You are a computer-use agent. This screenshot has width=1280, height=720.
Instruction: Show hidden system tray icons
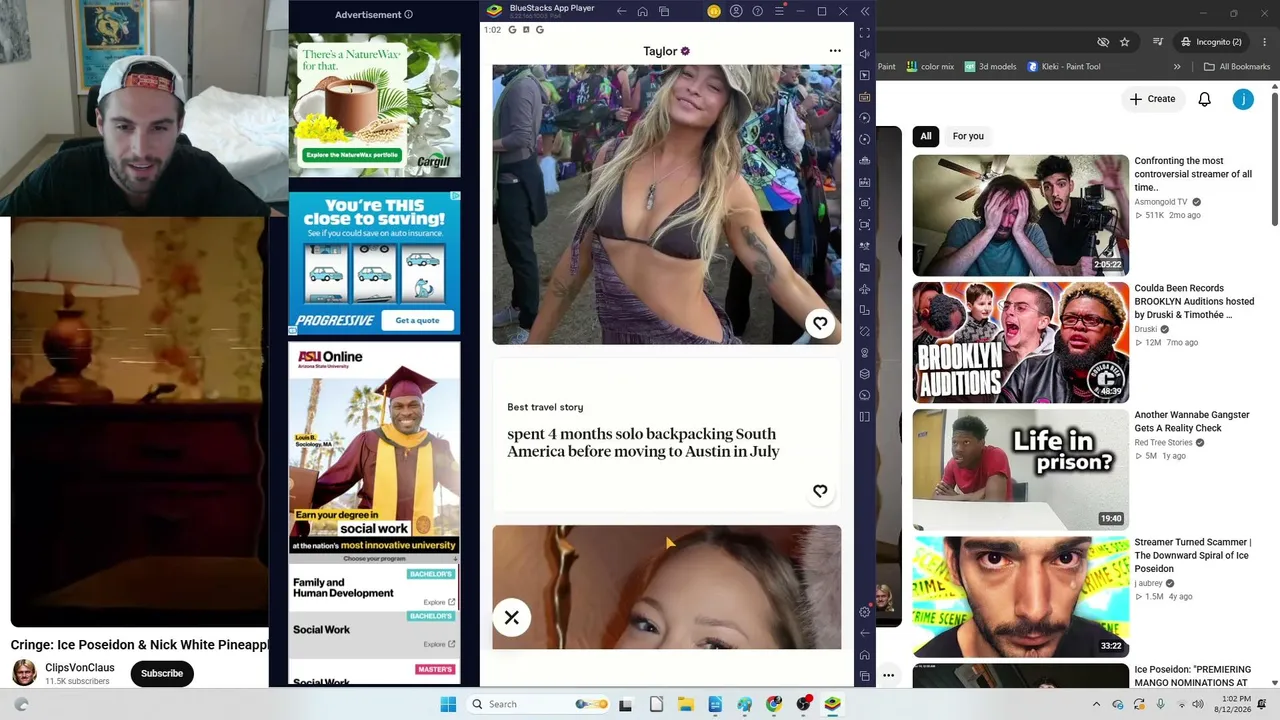pos(1096,704)
